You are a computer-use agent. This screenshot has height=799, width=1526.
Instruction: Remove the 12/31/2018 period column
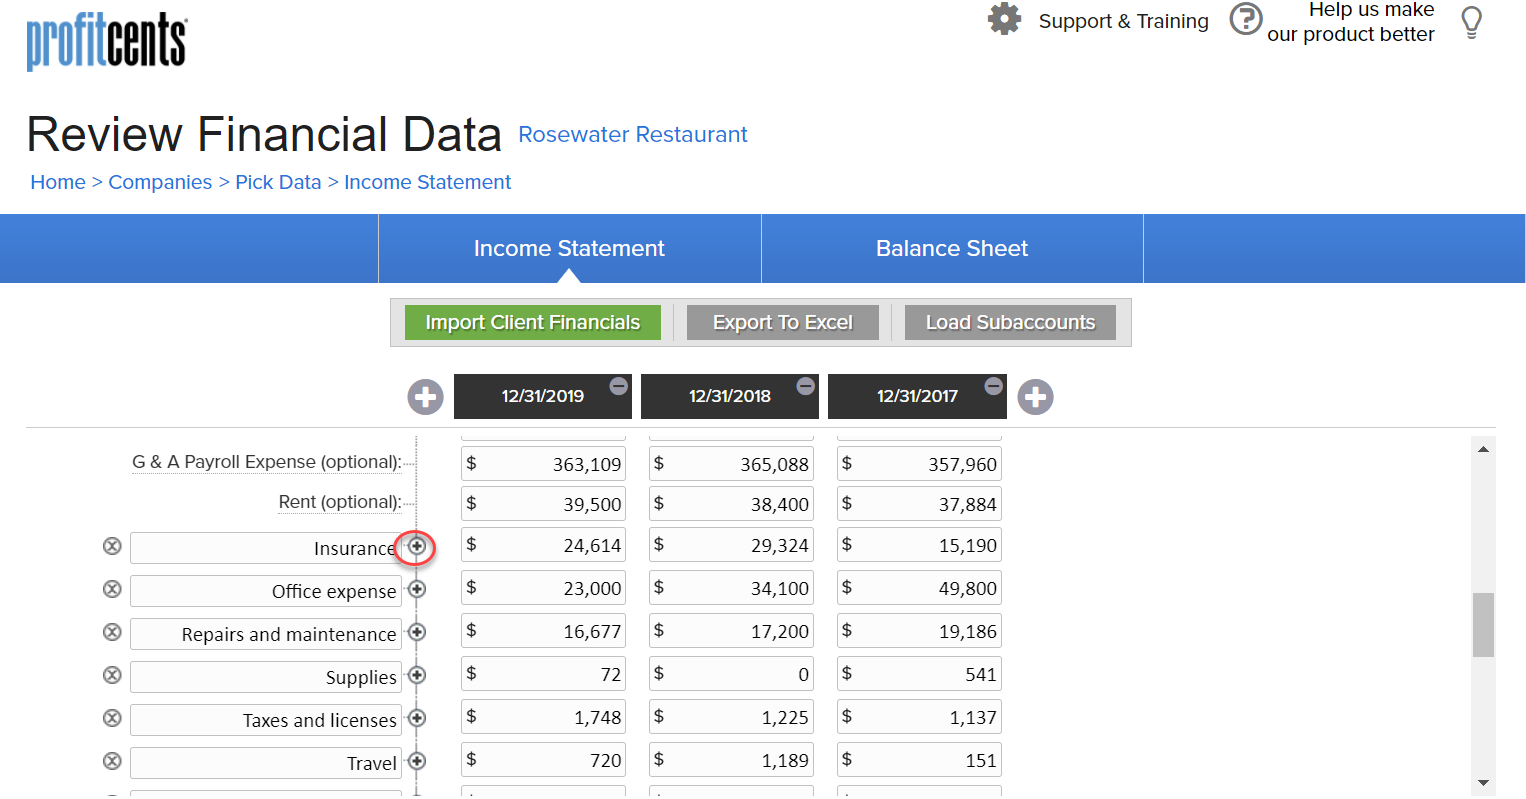click(x=806, y=385)
